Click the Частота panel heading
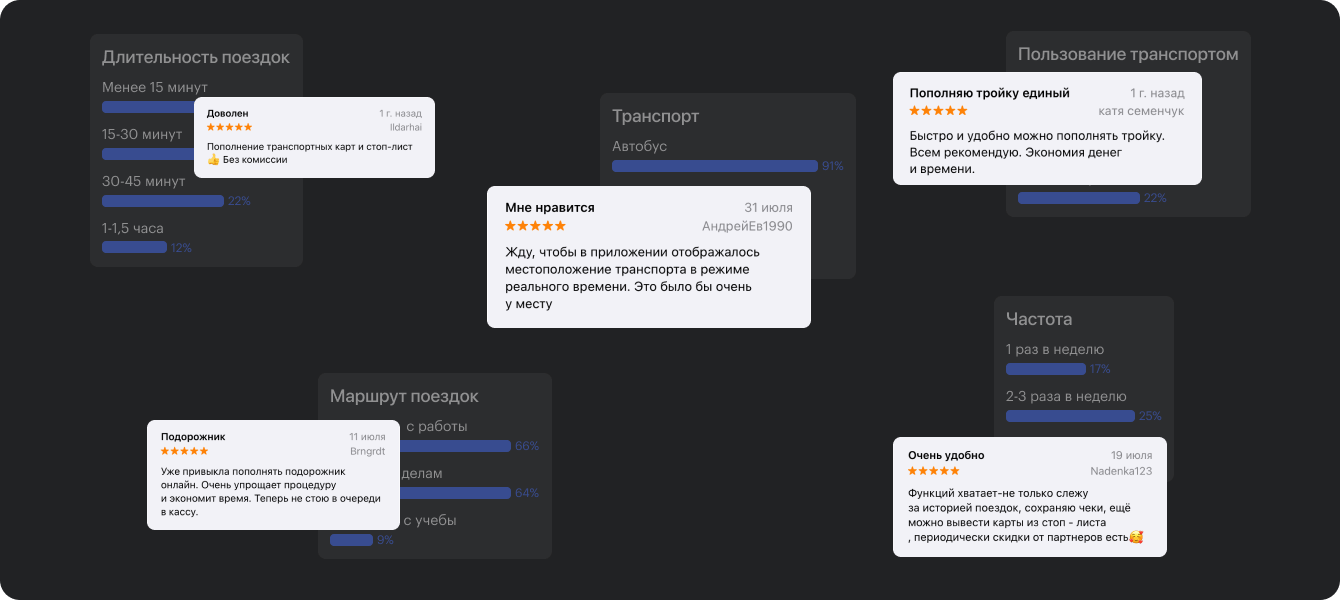The height and width of the screenshot is (600, 1340). (1039, 319)
